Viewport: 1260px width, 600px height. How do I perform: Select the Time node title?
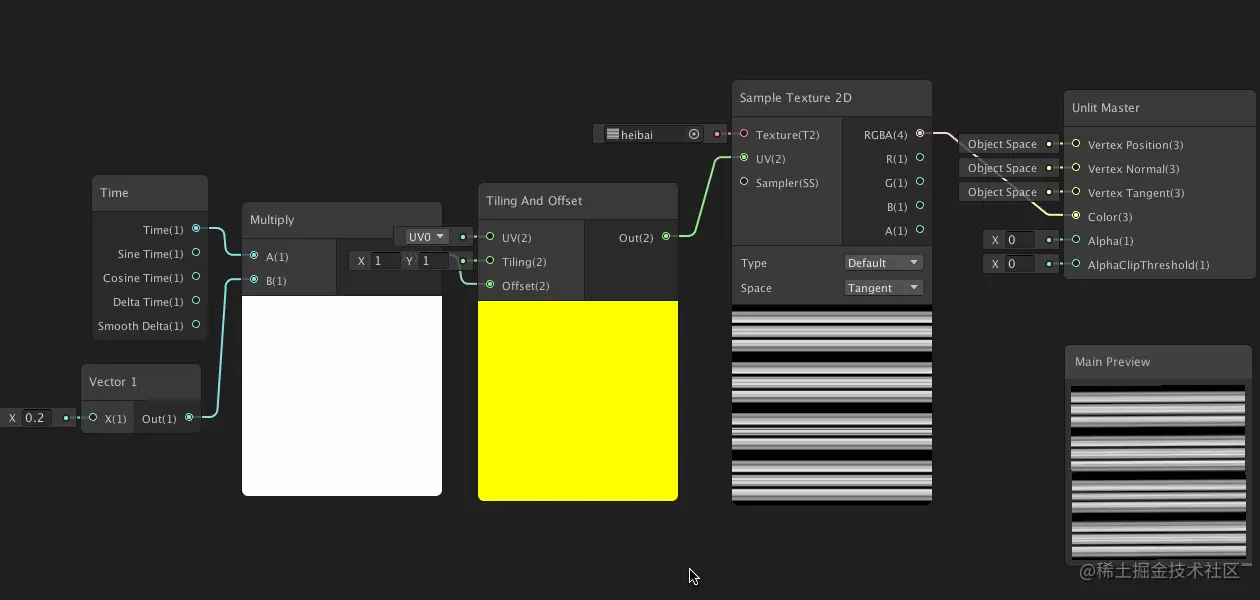115,193
